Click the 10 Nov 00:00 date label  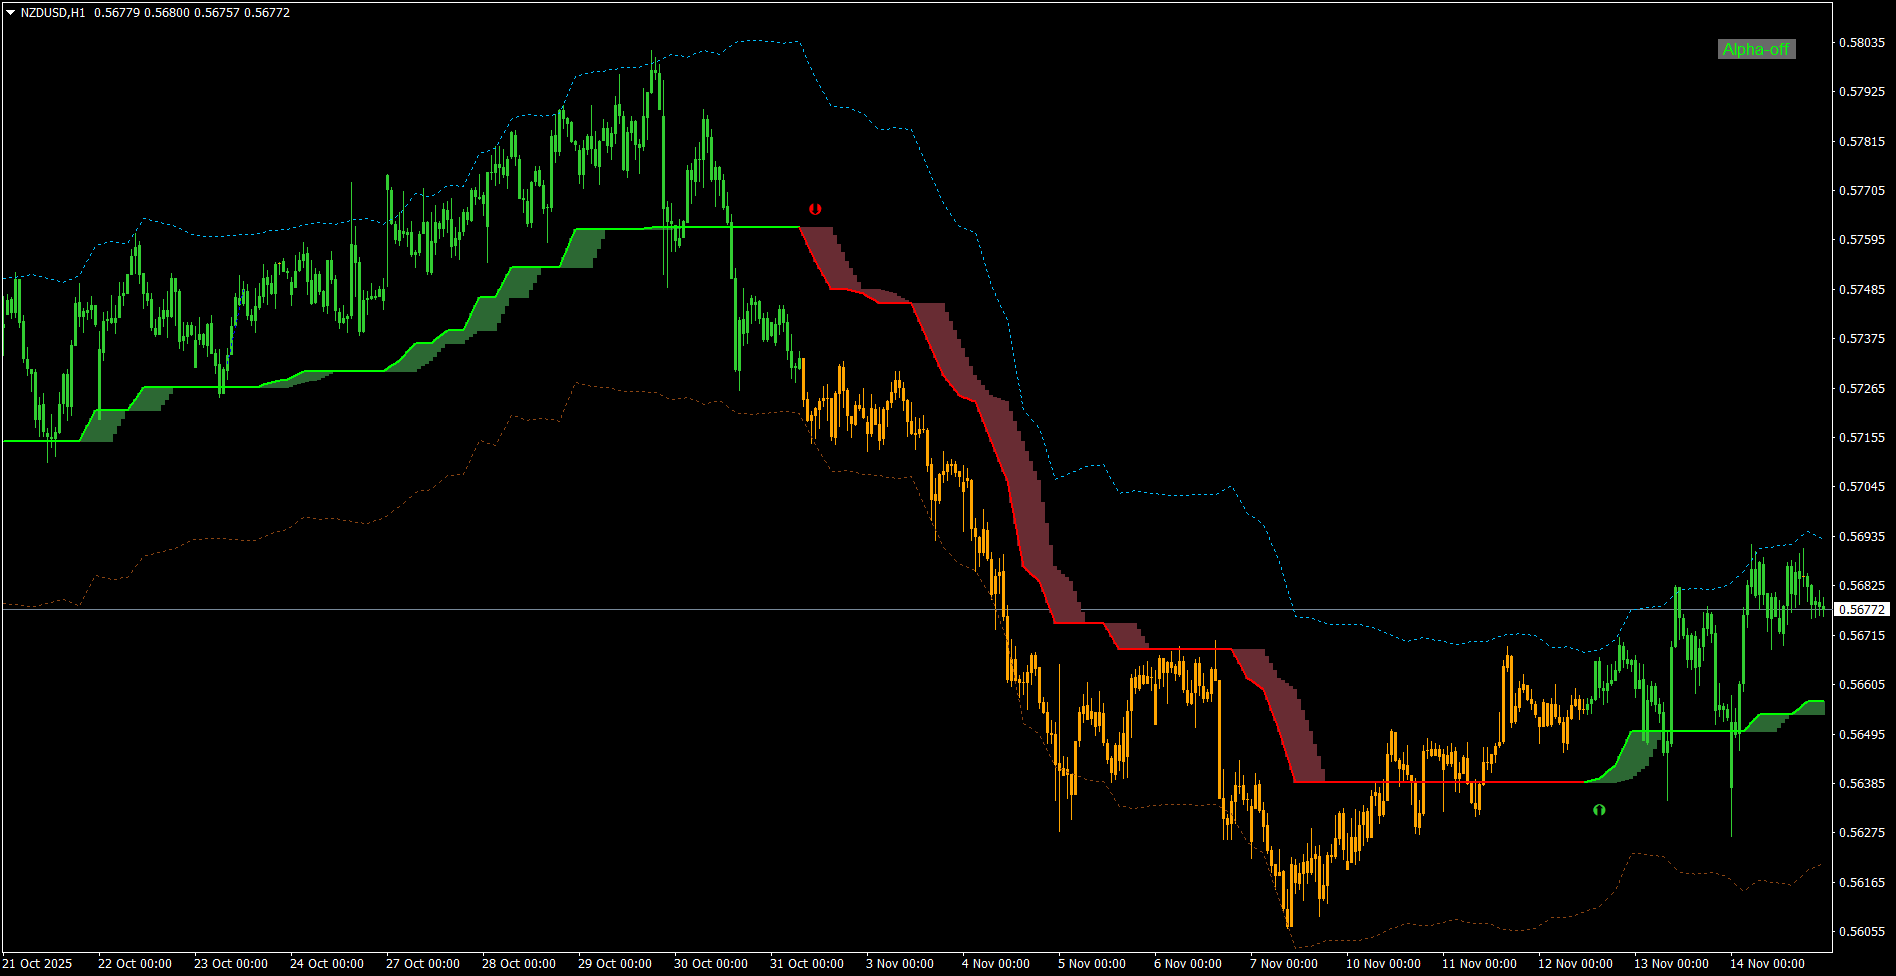(x=1383, y=964)
